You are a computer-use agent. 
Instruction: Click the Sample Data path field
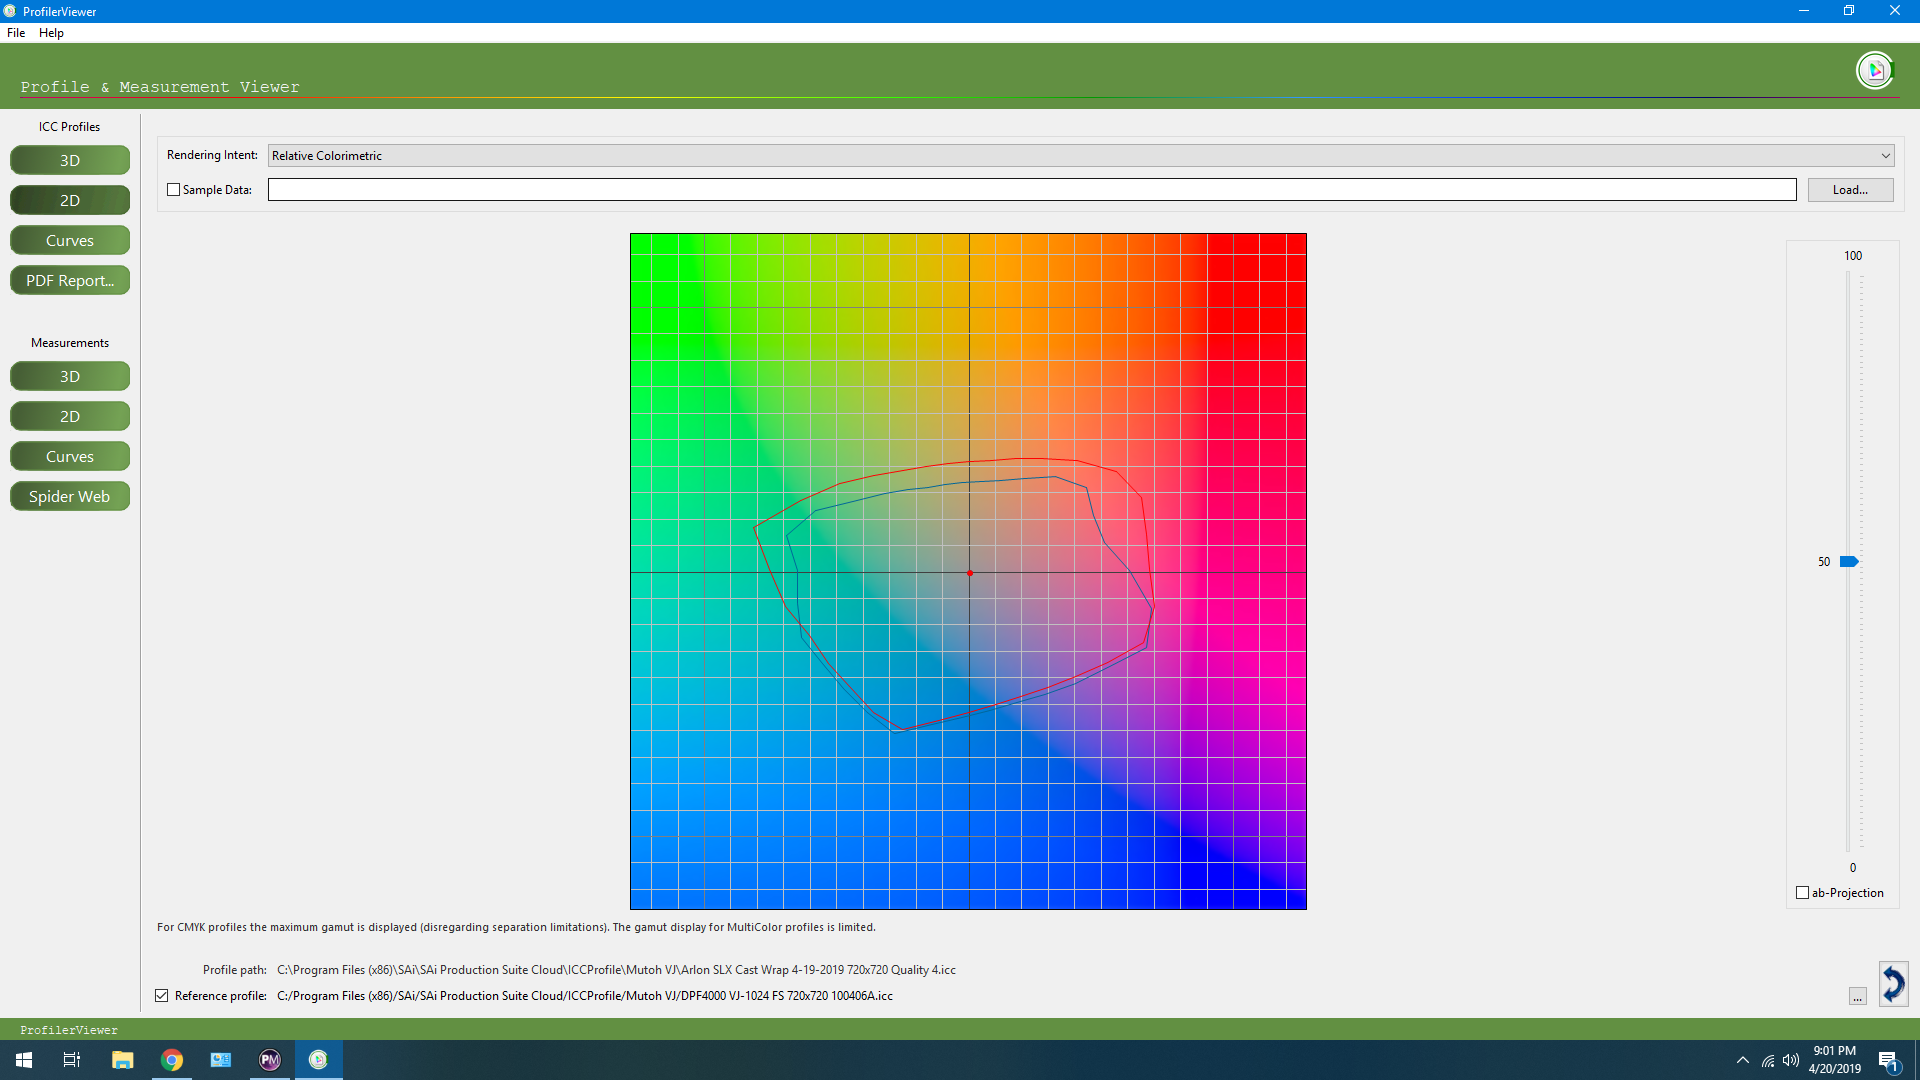1032,190
